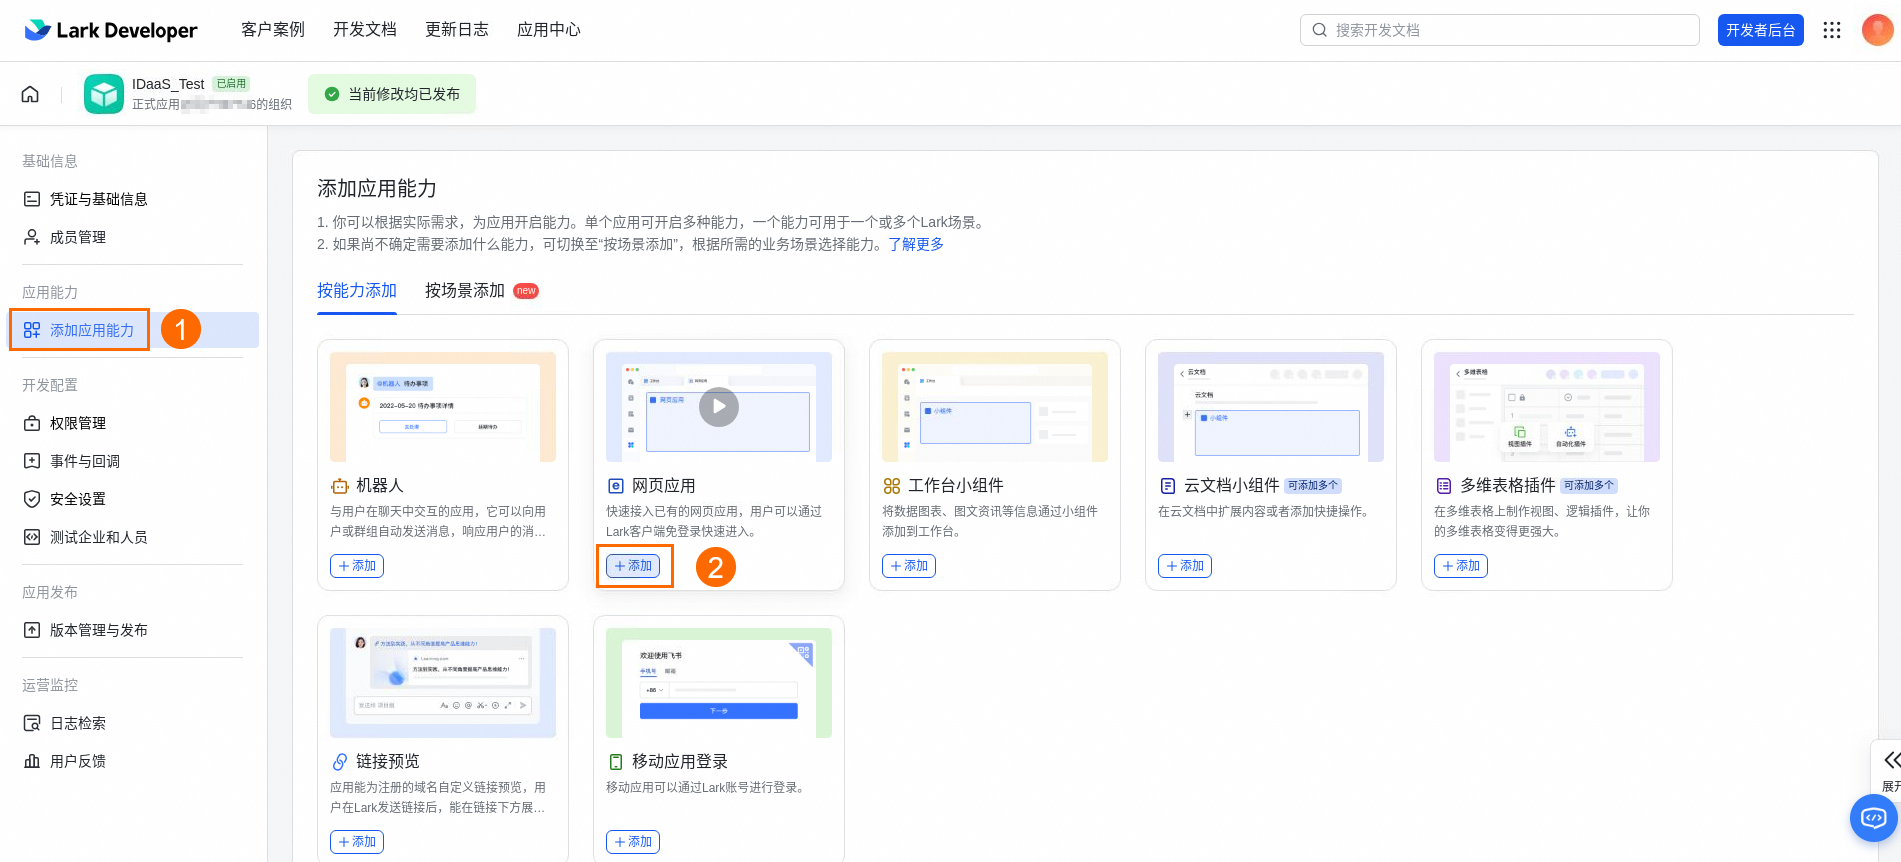Open the app grid launcher icon
The width and height of the screenshot is (1901, 862).
1832,30
